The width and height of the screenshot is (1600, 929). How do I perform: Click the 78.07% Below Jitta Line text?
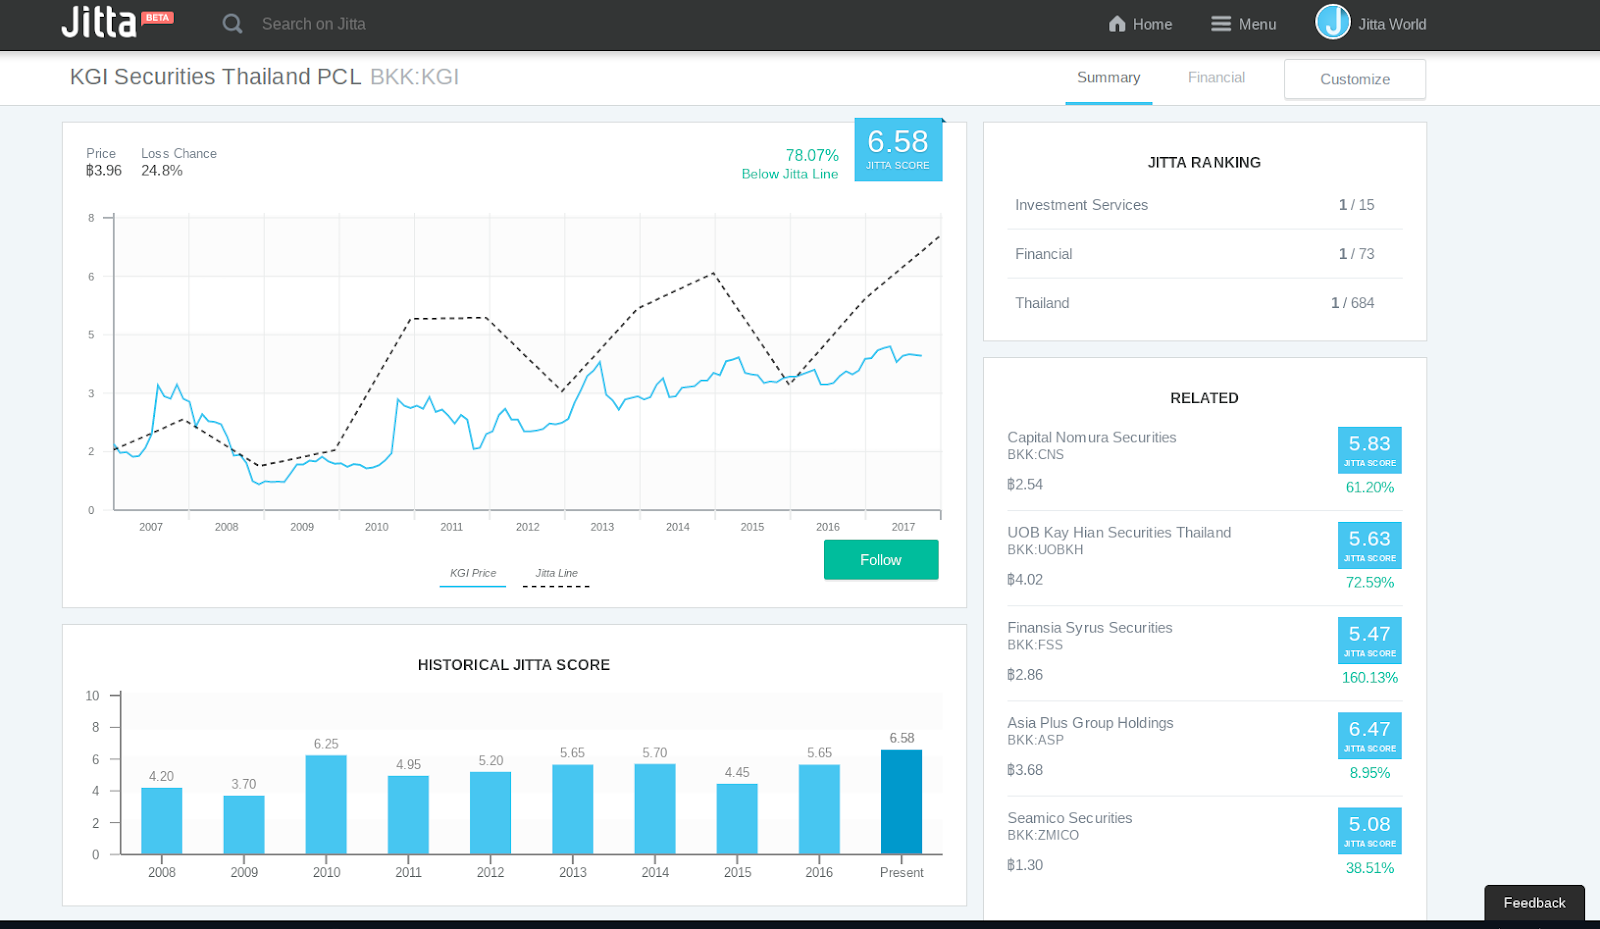click(x=790, y=164)
